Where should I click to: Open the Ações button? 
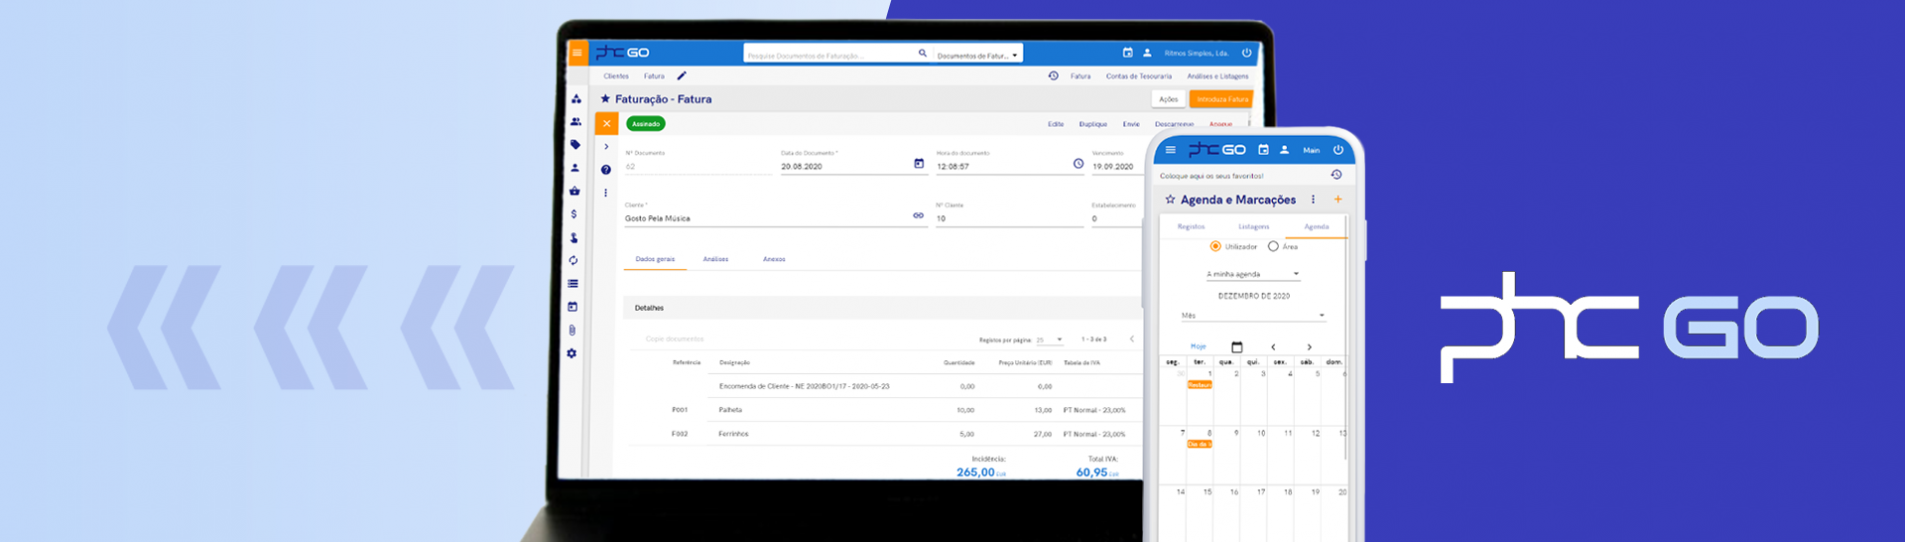point(1168,99)
